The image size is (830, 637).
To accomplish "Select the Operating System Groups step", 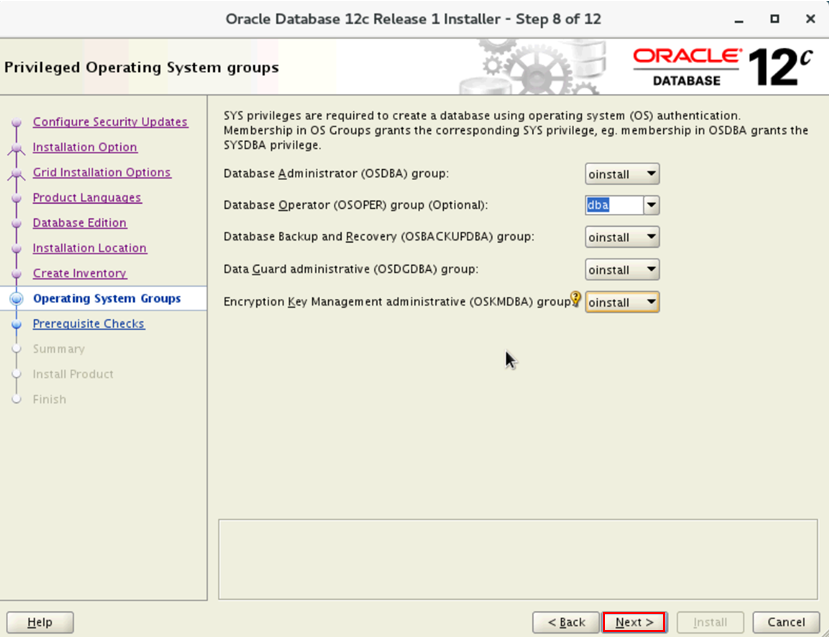I will coord(106,299).
